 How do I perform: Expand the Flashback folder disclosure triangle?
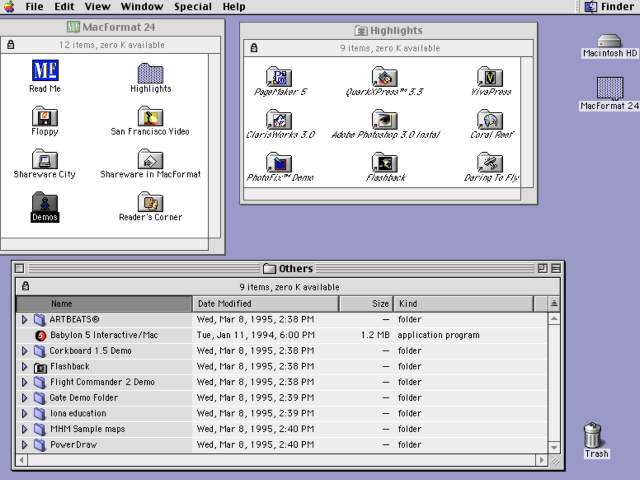(24, 367)
